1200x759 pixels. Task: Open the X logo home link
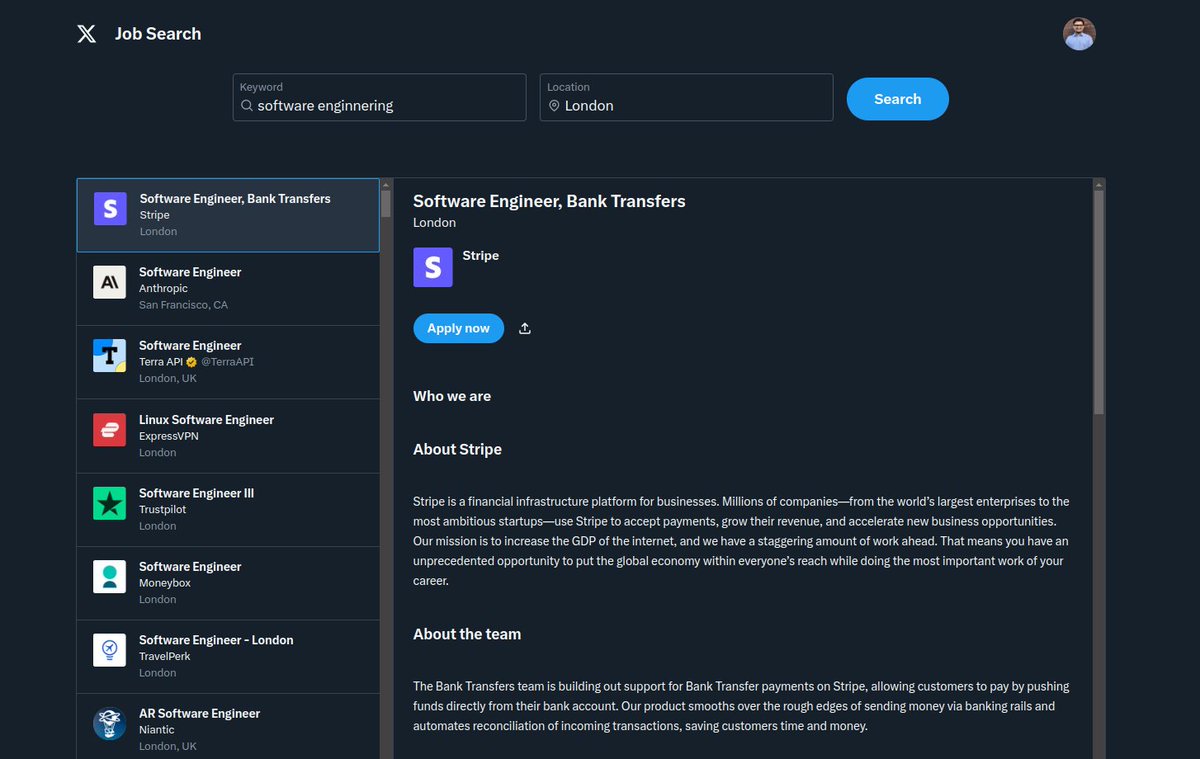click(x=87, y=34)
